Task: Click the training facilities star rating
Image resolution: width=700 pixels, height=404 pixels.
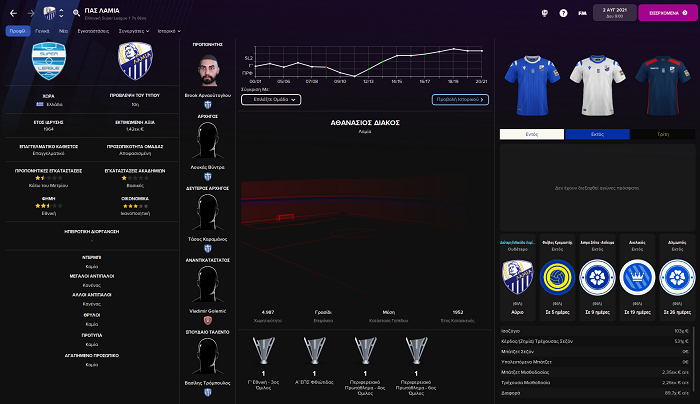Action: click(x=48, y=178)
